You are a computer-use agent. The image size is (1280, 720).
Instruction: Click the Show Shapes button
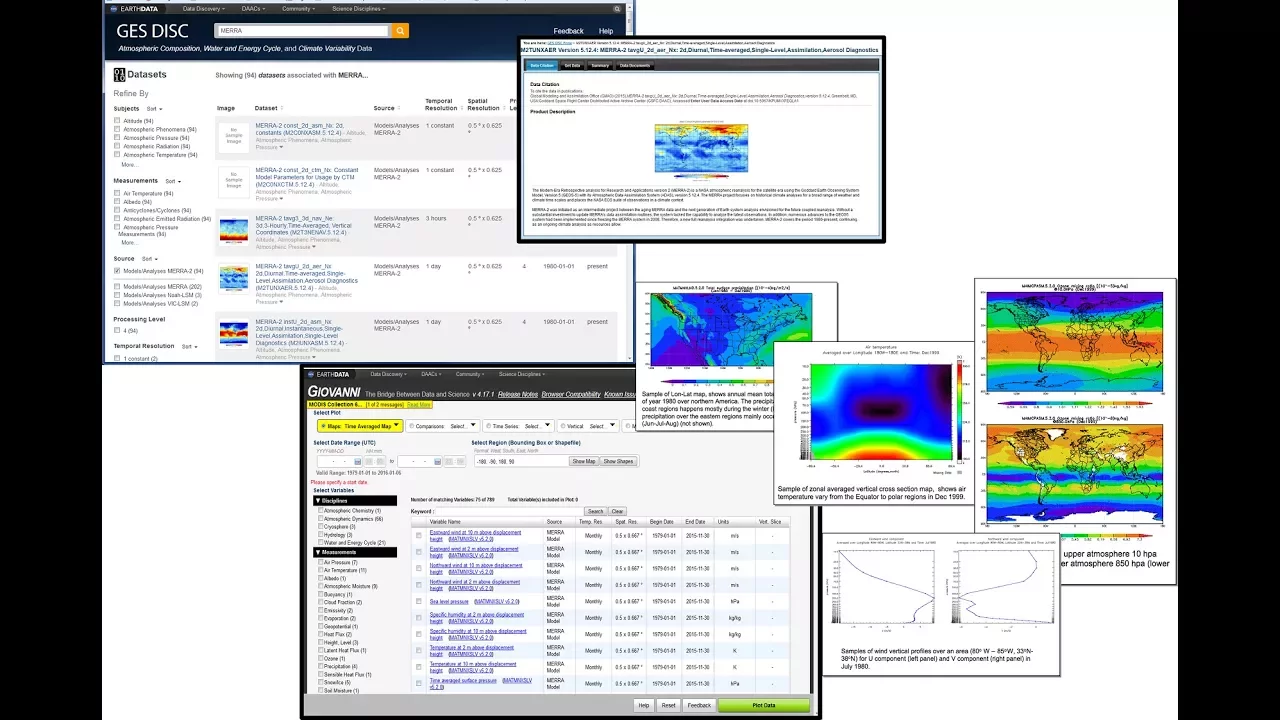pos(619,461)
